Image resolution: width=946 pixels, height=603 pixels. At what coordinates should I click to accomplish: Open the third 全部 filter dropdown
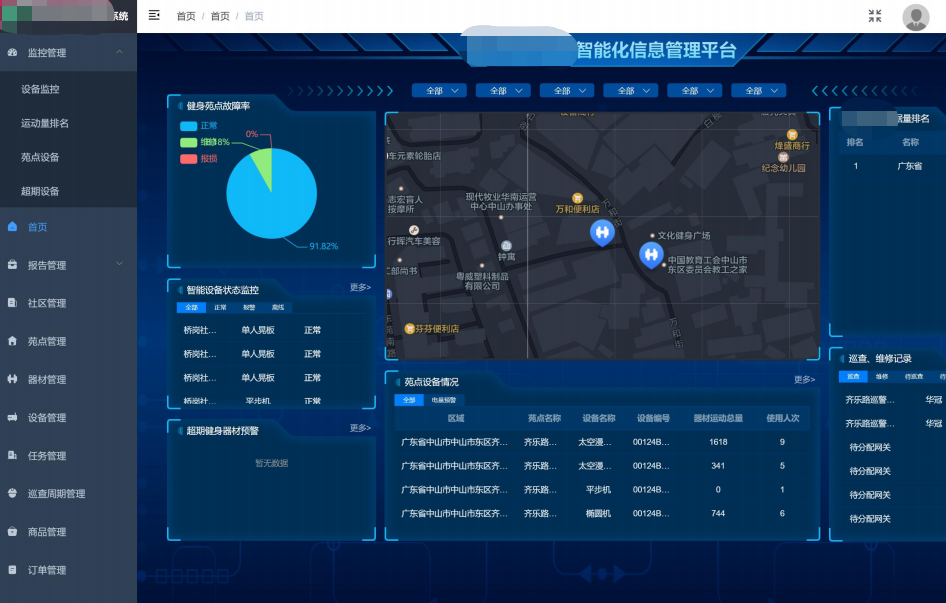567,91
